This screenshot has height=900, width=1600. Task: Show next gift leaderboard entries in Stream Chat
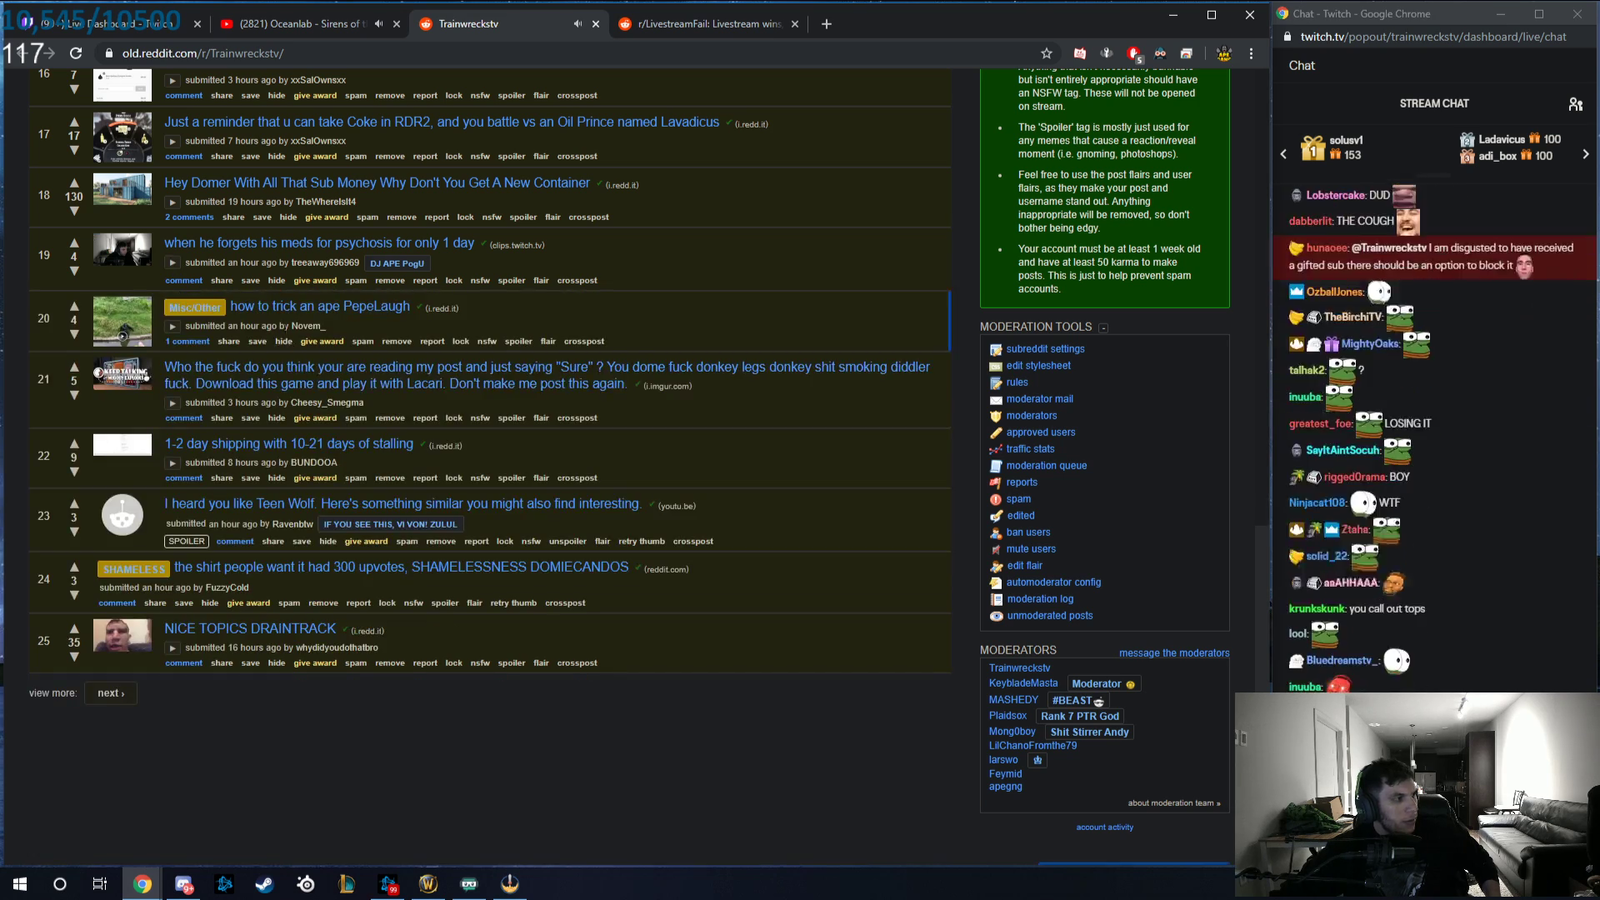pos(1585,154)
